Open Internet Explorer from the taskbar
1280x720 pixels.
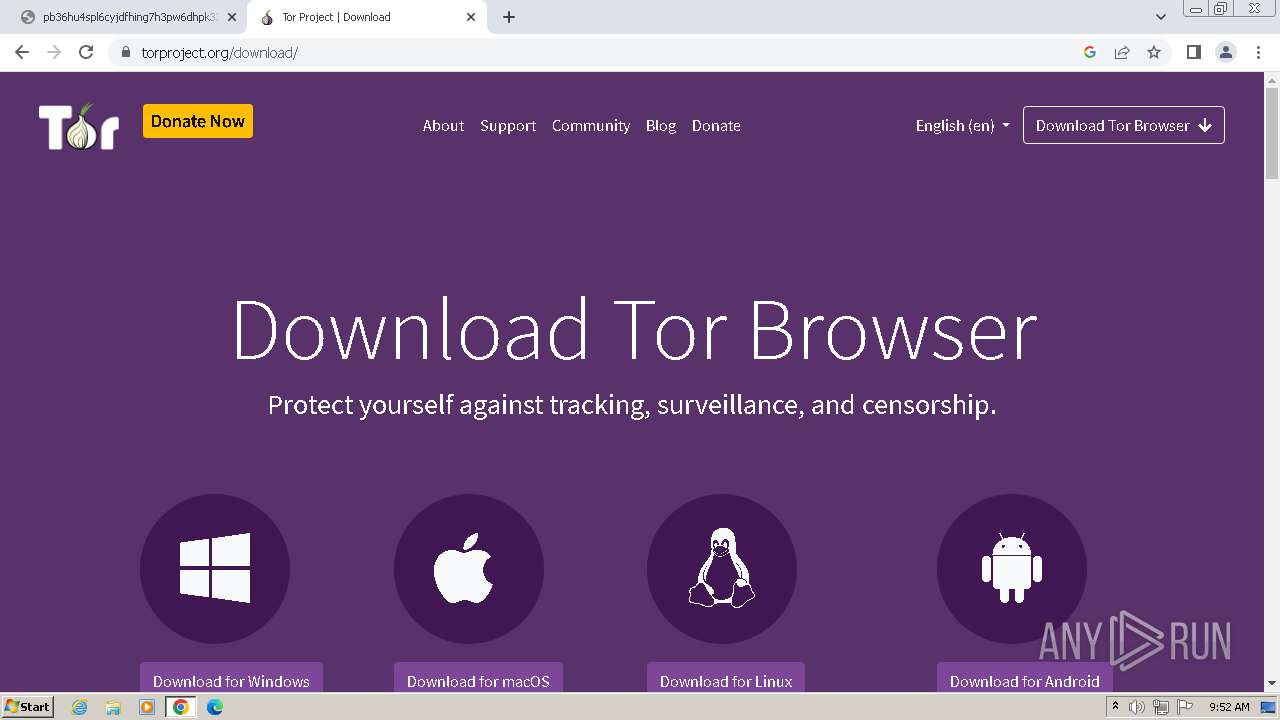[80, 707]
